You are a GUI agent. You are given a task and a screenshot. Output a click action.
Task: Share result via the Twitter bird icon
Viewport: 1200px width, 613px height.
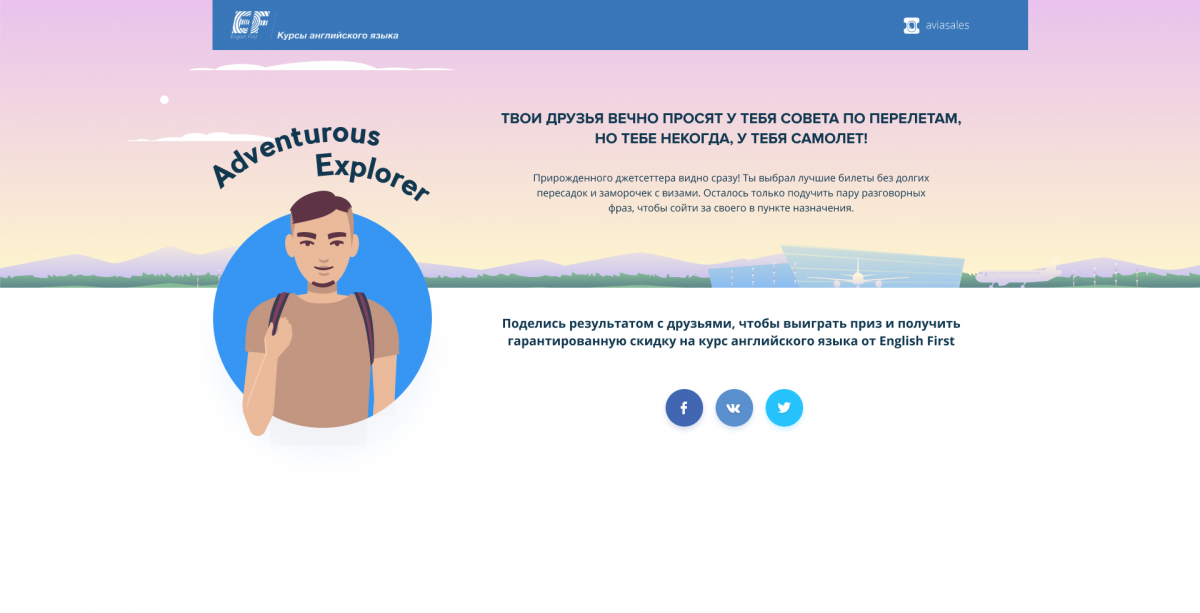click(x=784, y=408)
